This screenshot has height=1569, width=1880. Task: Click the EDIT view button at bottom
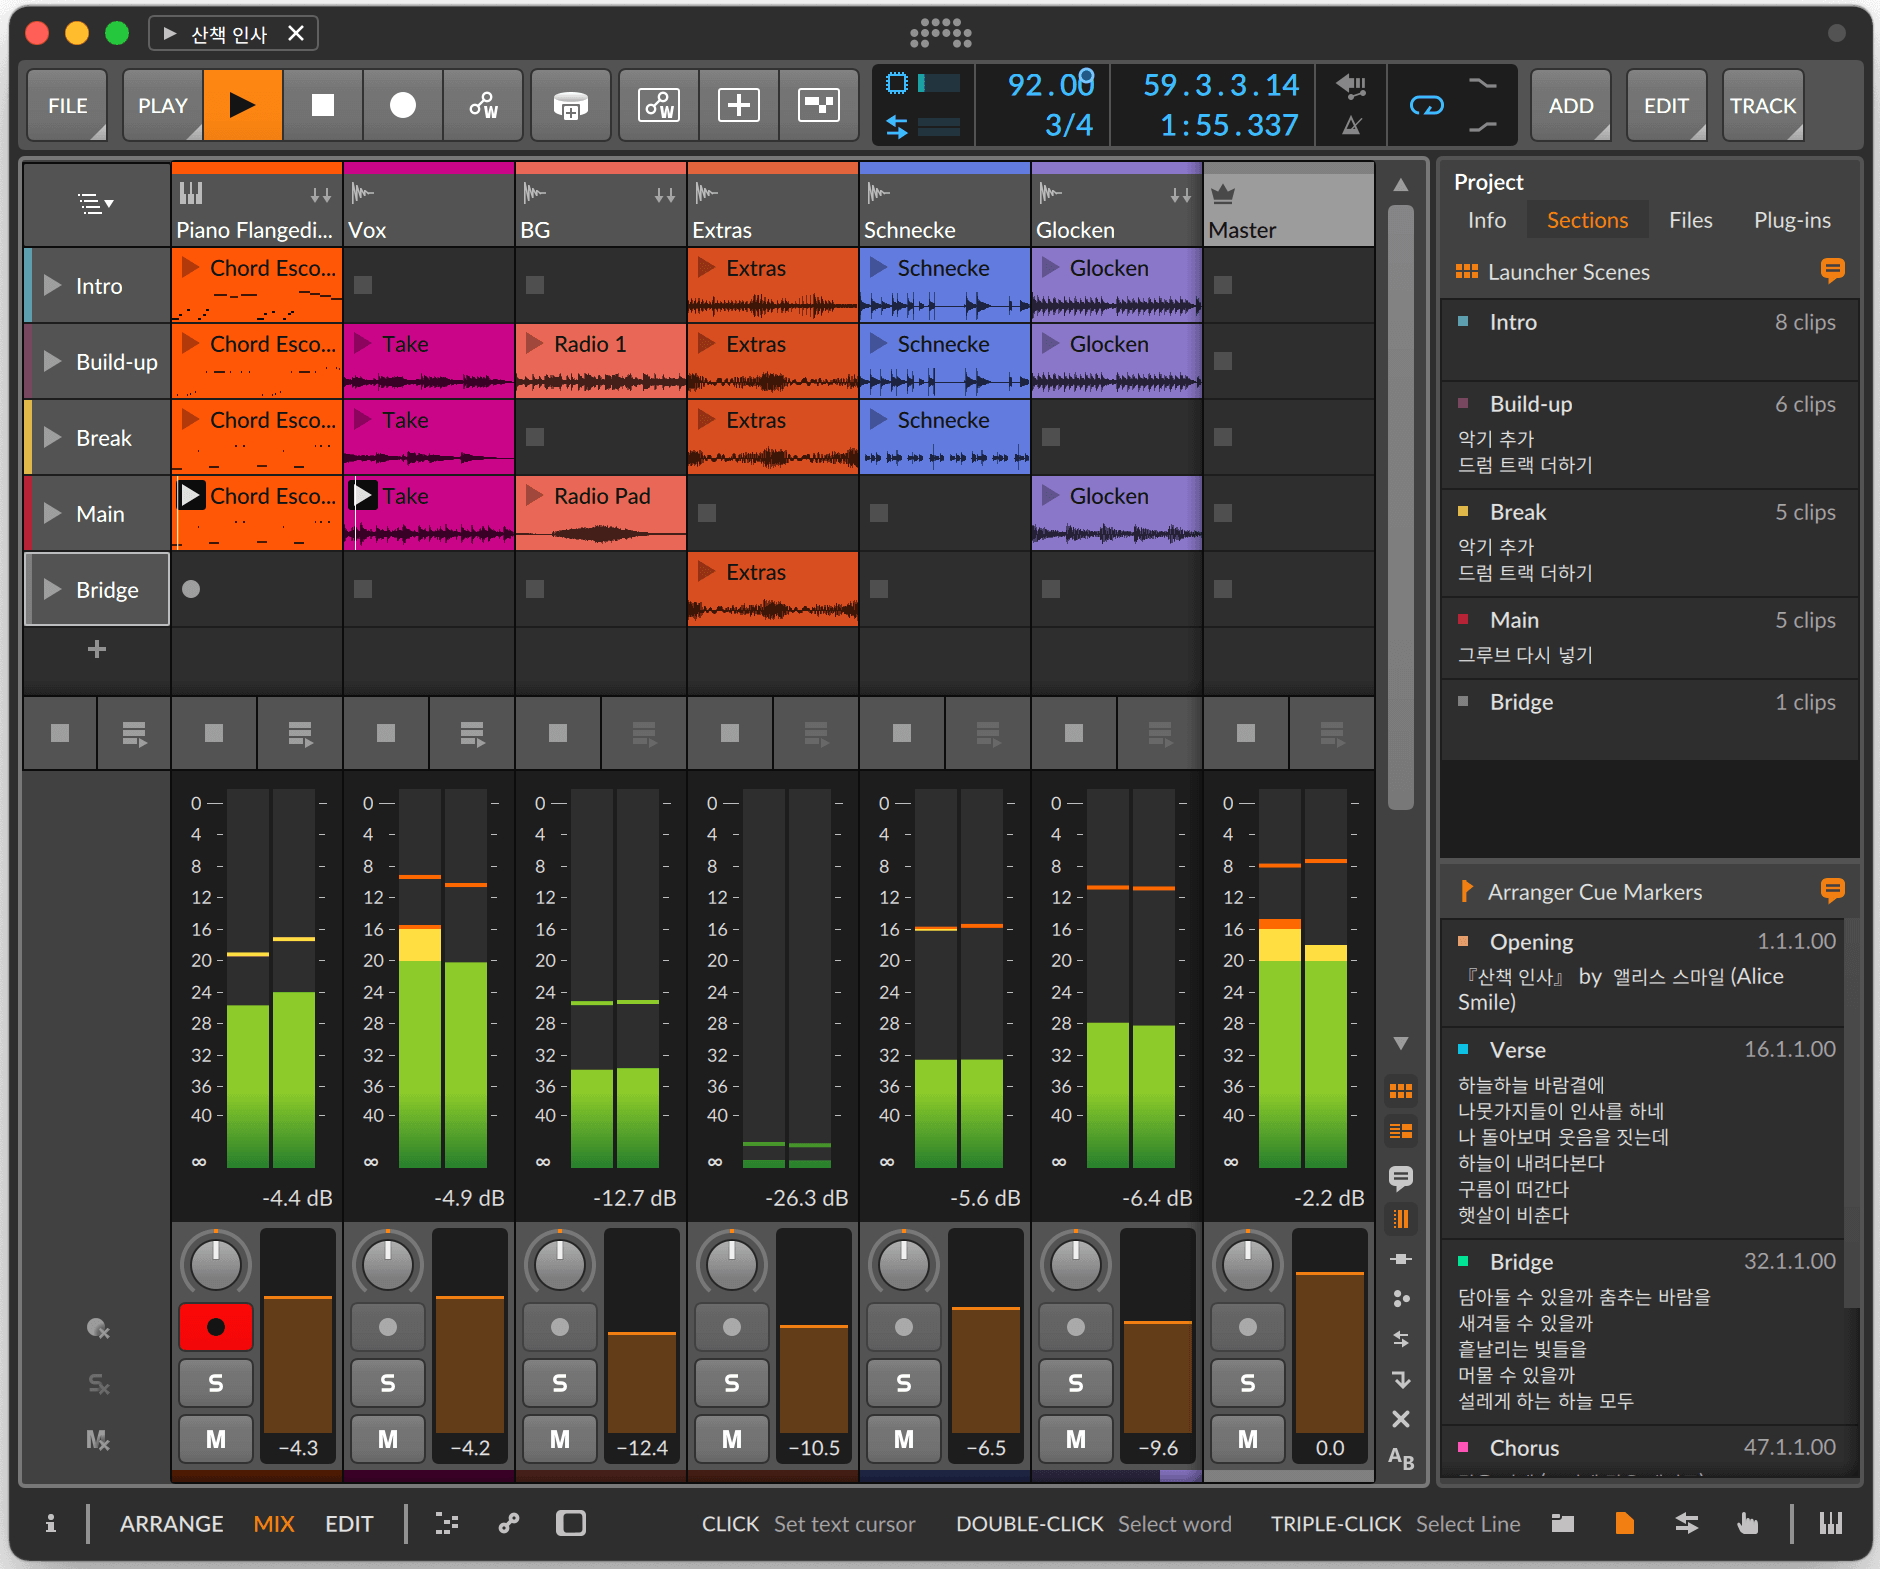(349, 1523)
